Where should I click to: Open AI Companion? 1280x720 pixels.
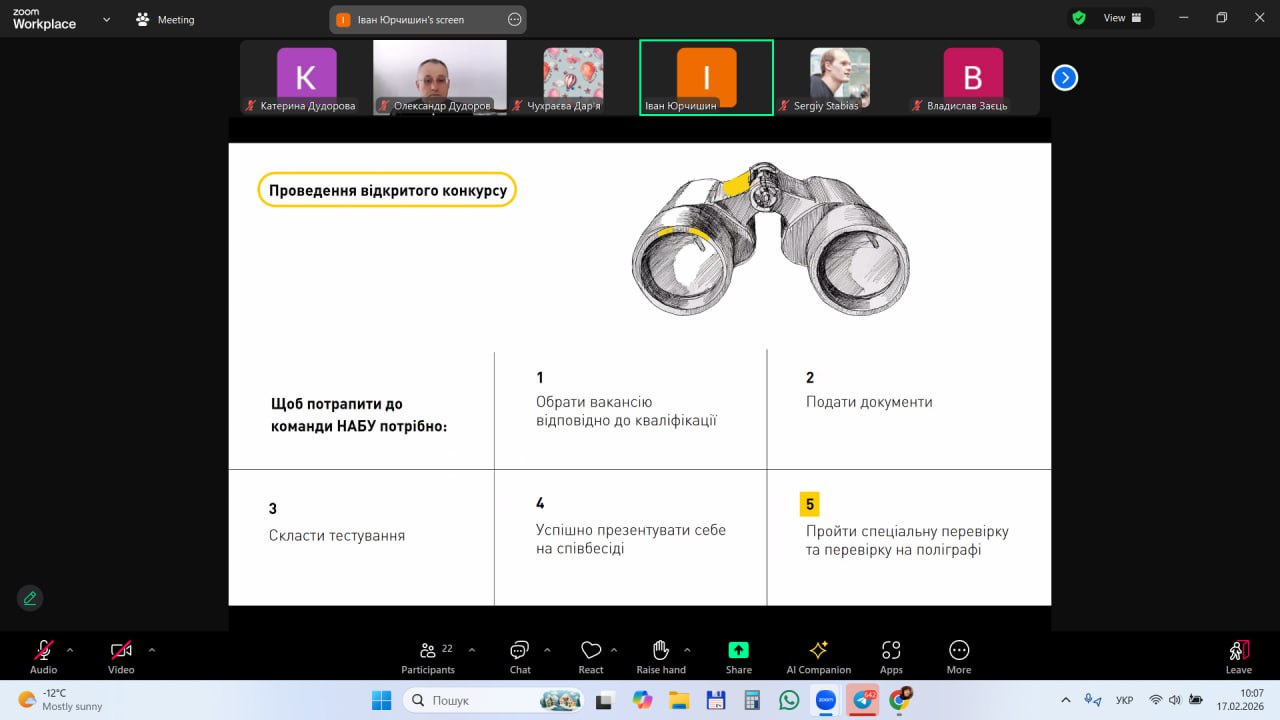pos(818,656)
